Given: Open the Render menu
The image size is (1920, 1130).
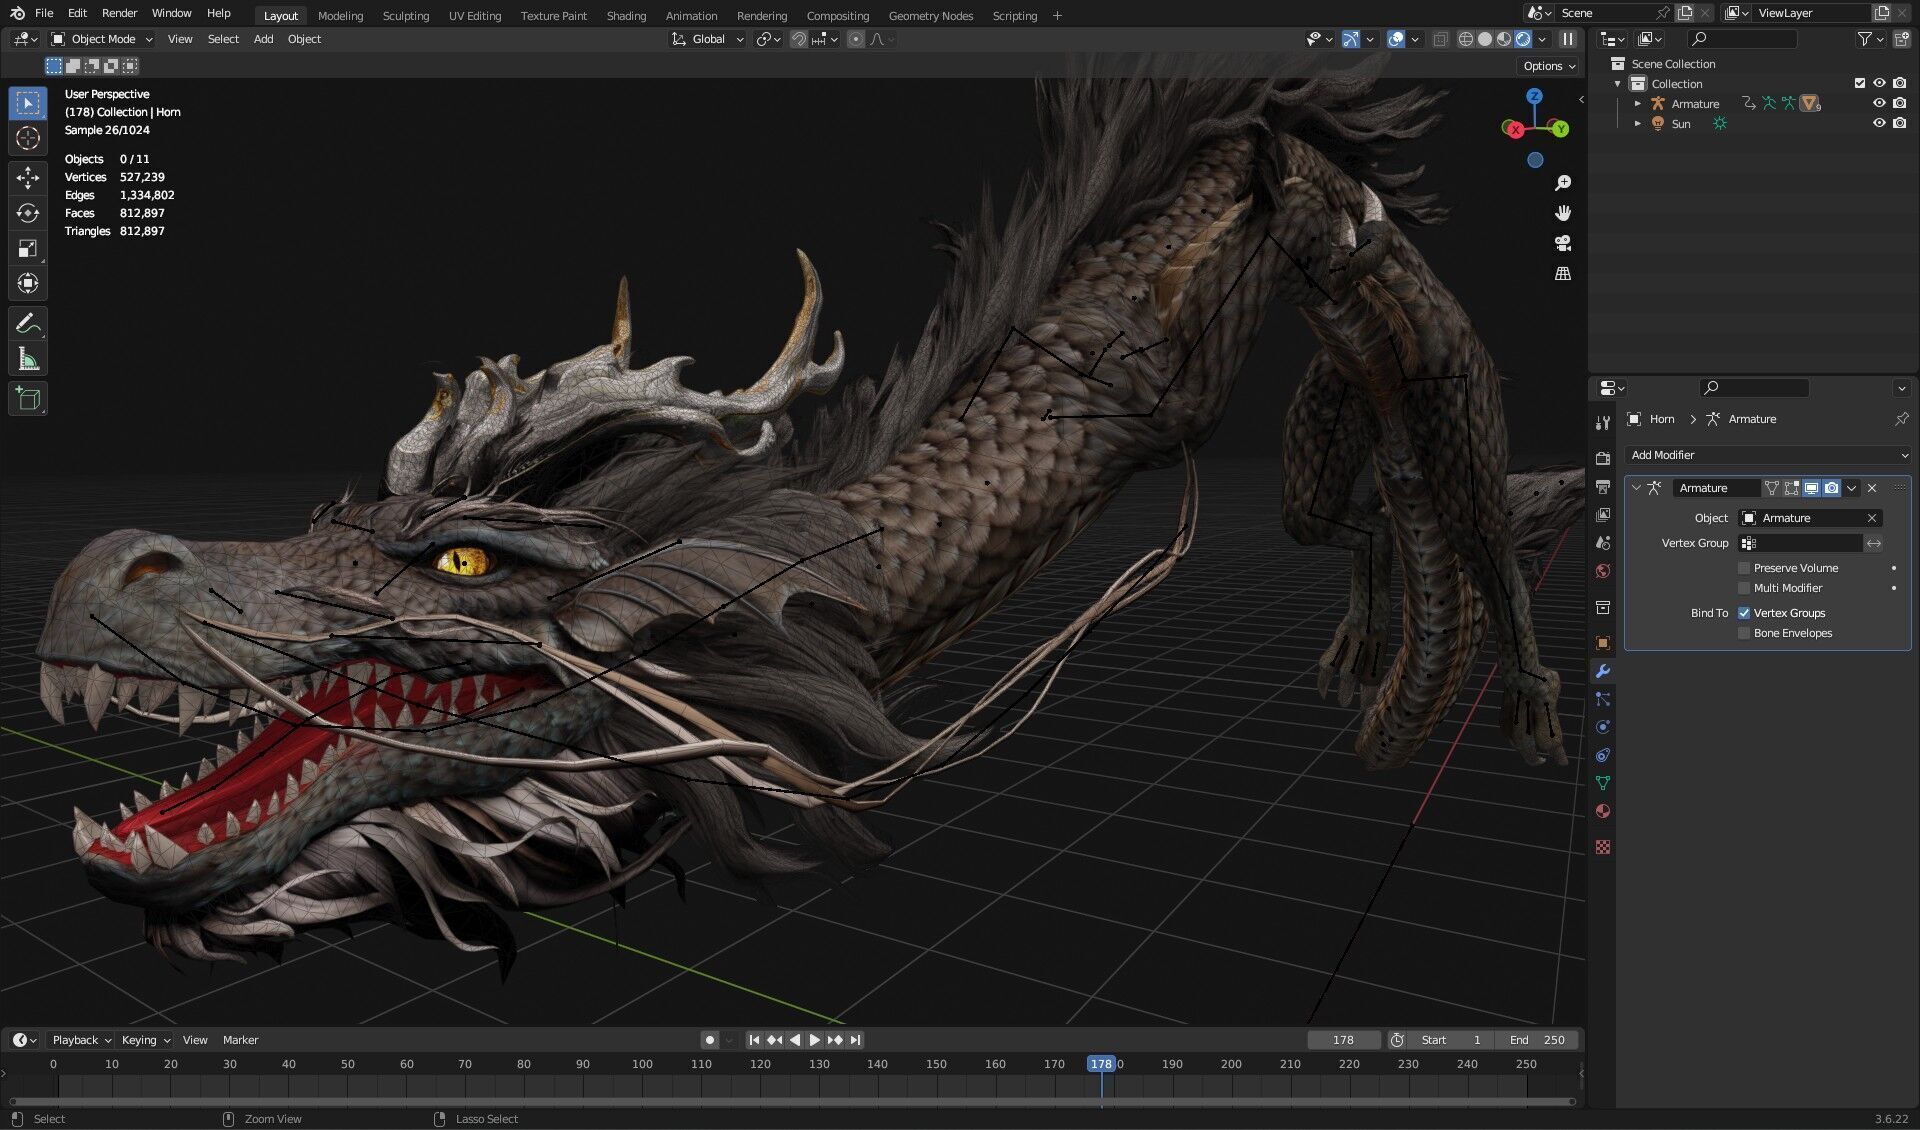Looking at the screenshot, I should 119,13.
